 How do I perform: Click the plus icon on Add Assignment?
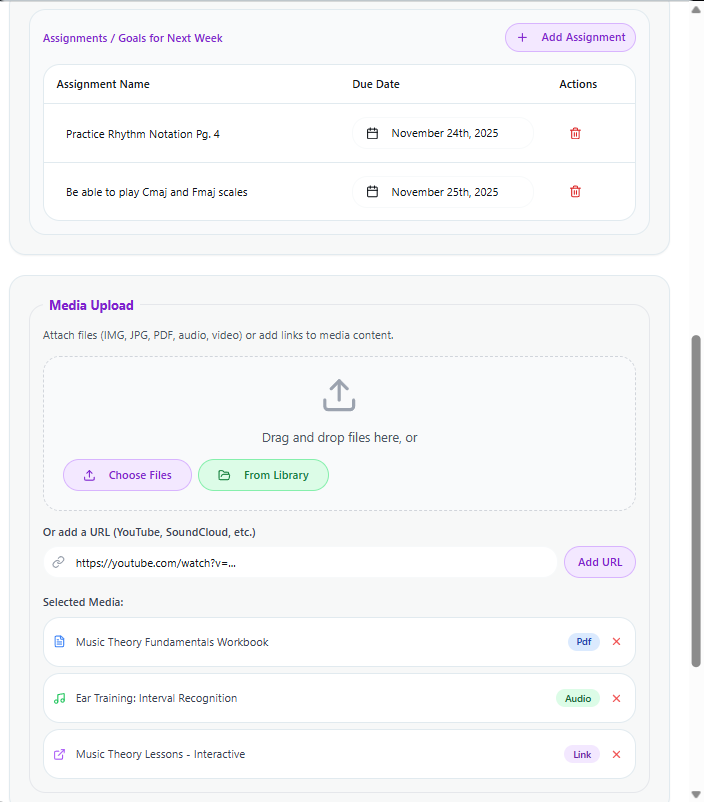pyautogui.click(x=522, y=37)
